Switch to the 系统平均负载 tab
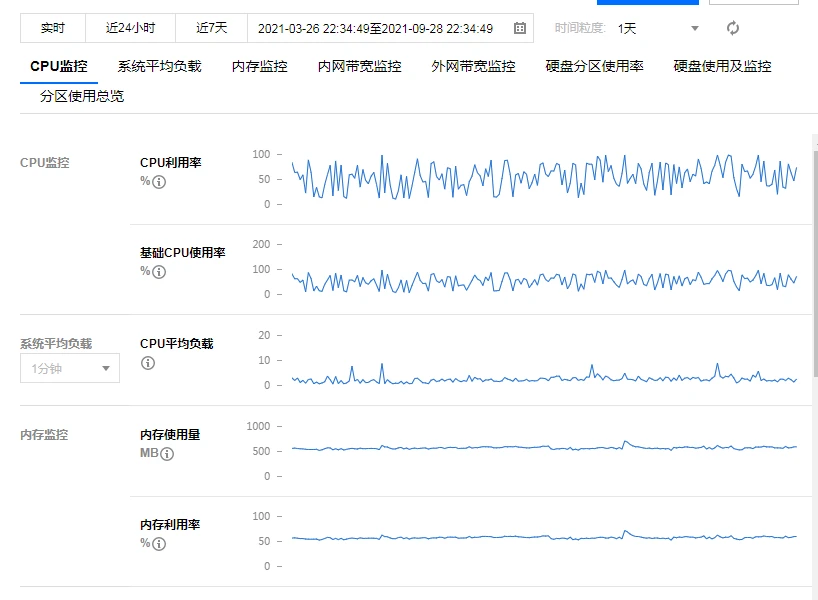Screen dimensions: 818x600 [x=159, y=66]
